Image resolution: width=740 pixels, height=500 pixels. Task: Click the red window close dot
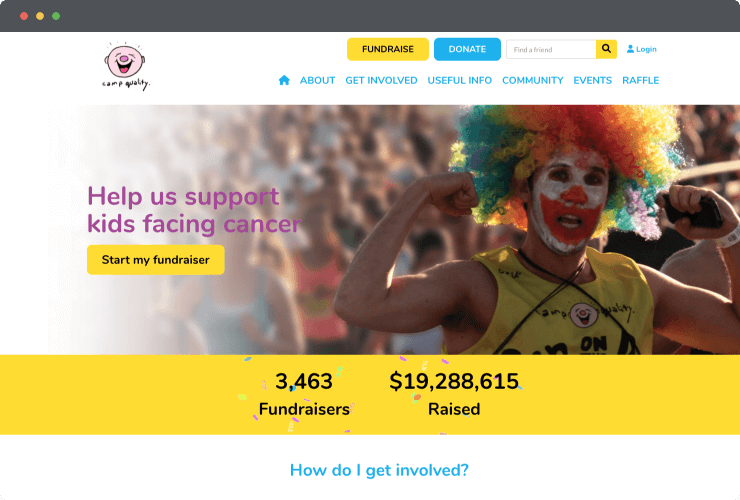tap(24, 16)
